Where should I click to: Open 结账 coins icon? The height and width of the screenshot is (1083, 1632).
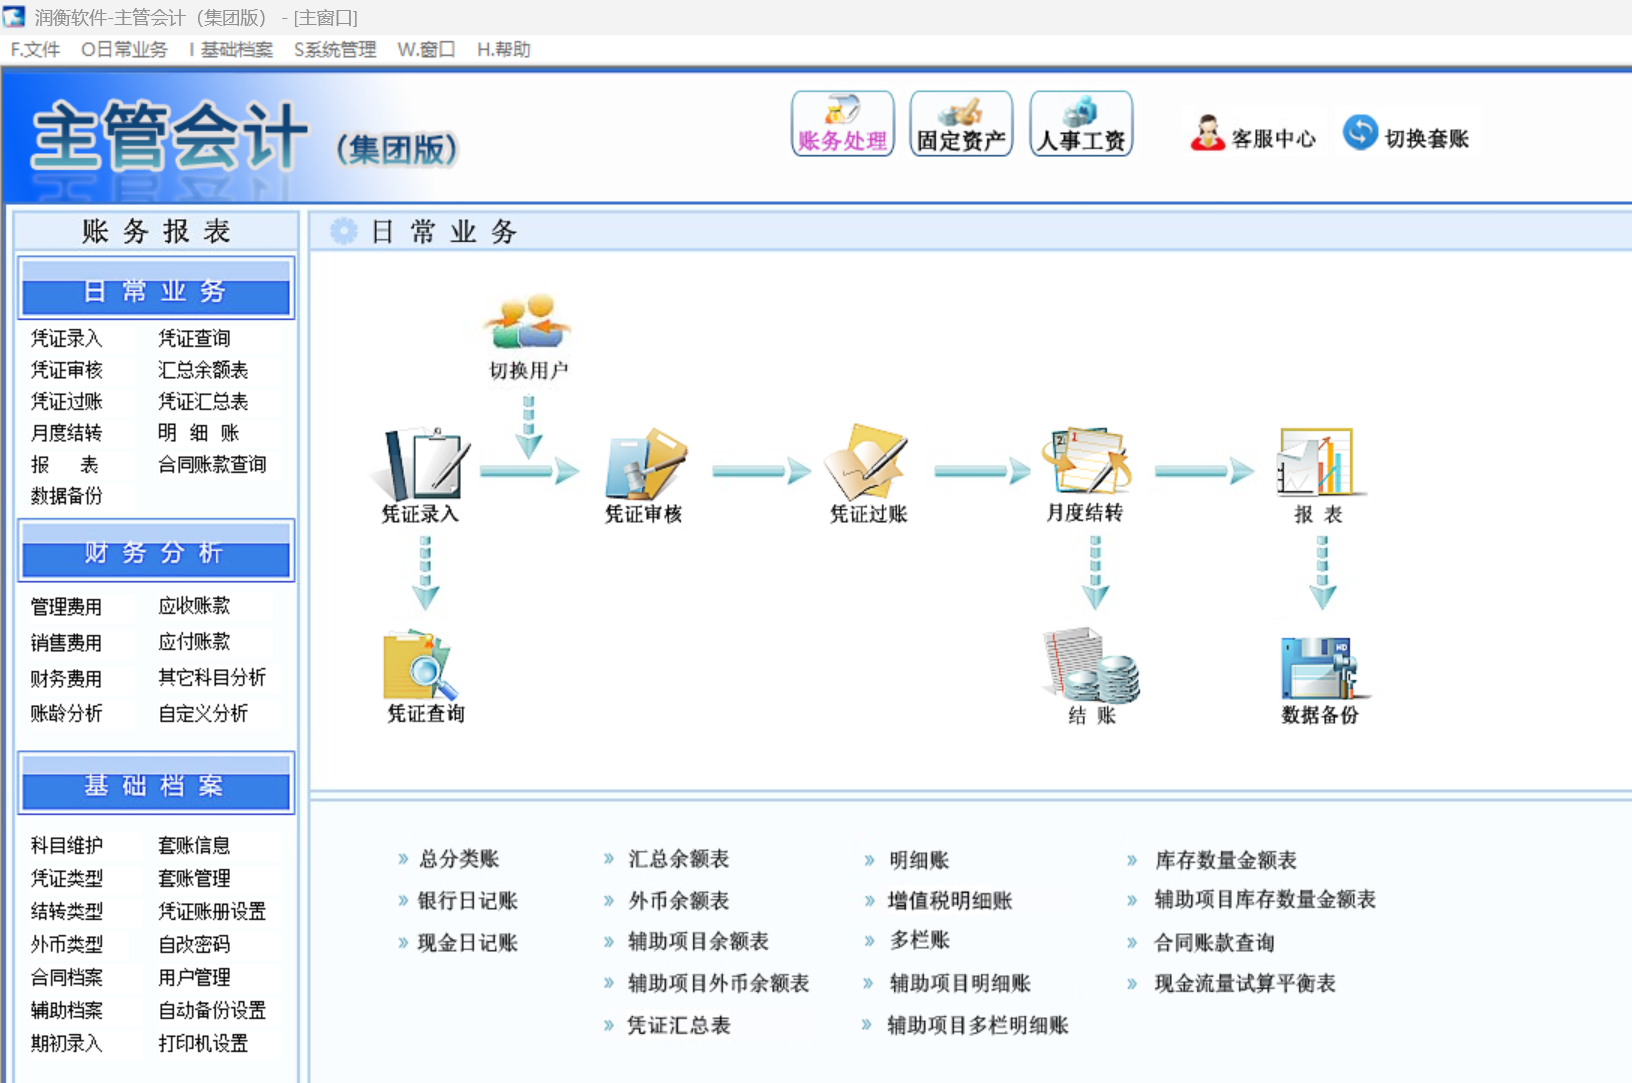pos(1091,664)
